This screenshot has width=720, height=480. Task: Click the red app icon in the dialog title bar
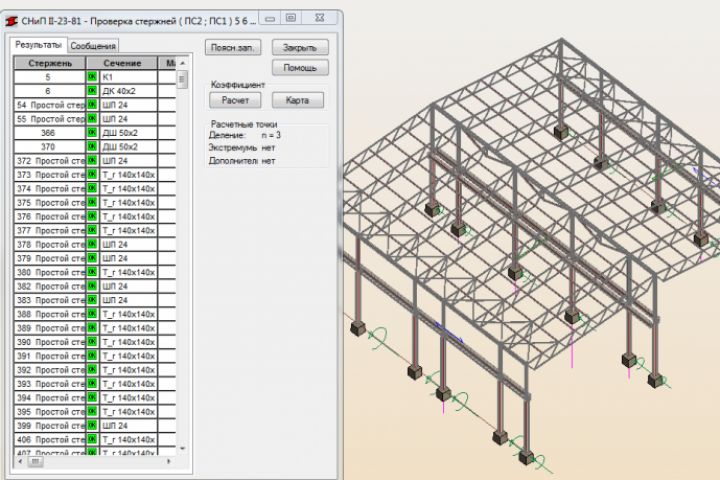click(11, 21)
